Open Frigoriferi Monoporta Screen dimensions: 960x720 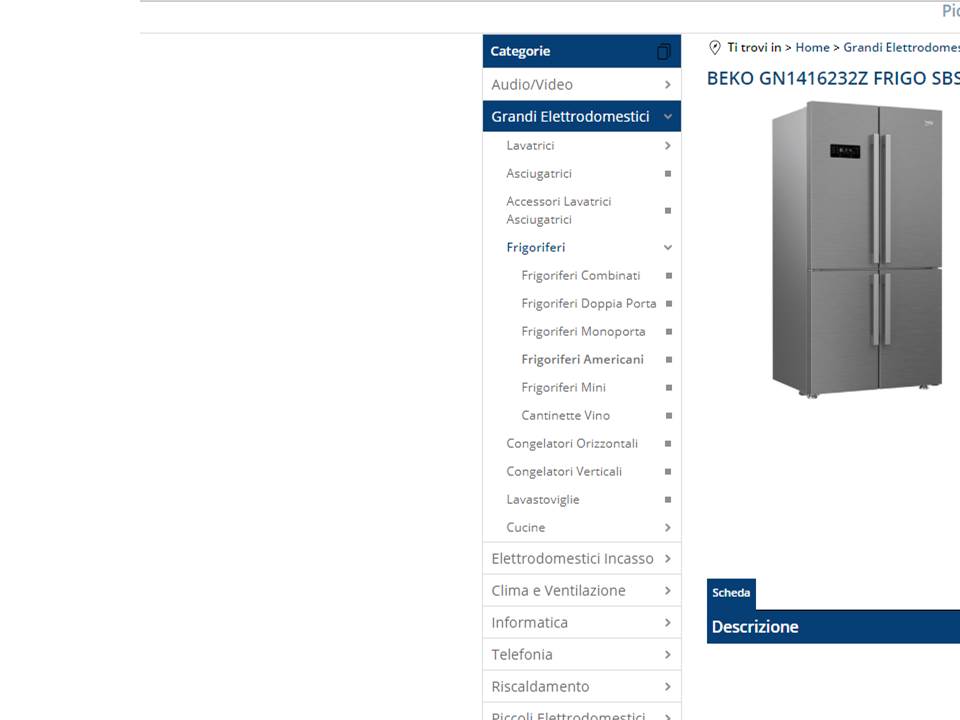click(583, 332)
